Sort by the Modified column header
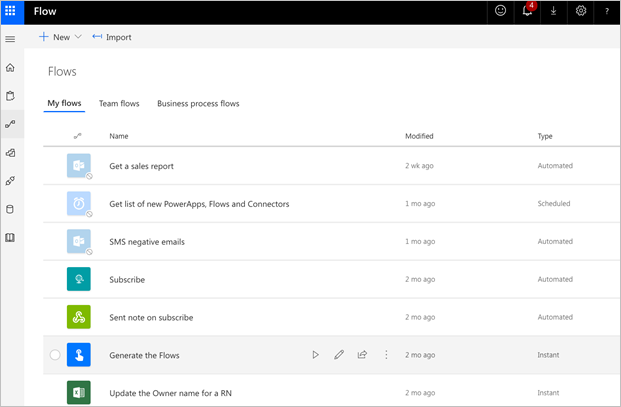Screen dimensions: 621x407 point(419,136)
